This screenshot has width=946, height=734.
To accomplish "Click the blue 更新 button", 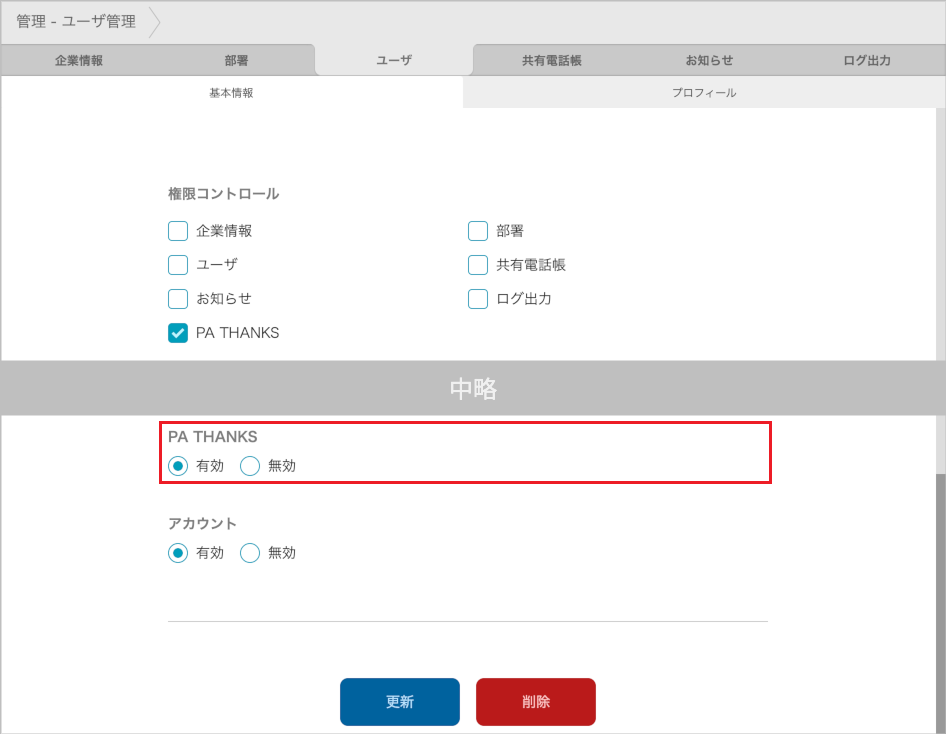I will [400, 701].
